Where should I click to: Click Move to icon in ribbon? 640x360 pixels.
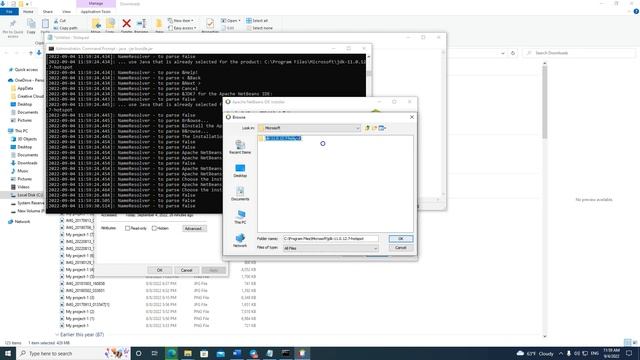96,24
